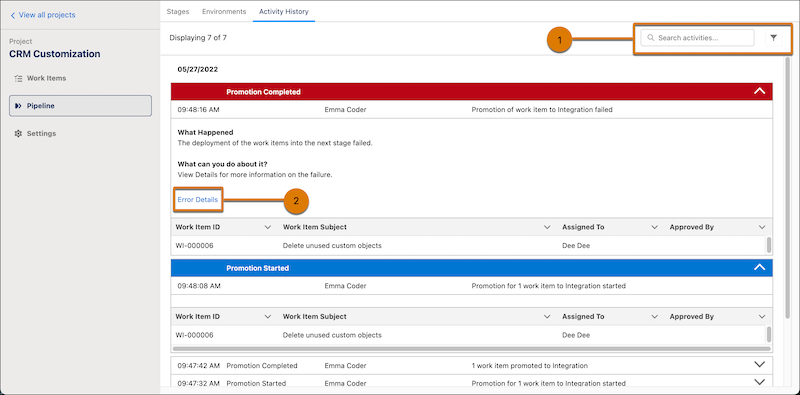
Task: Click the CRM Customization project title
Action: pos(55,54)
